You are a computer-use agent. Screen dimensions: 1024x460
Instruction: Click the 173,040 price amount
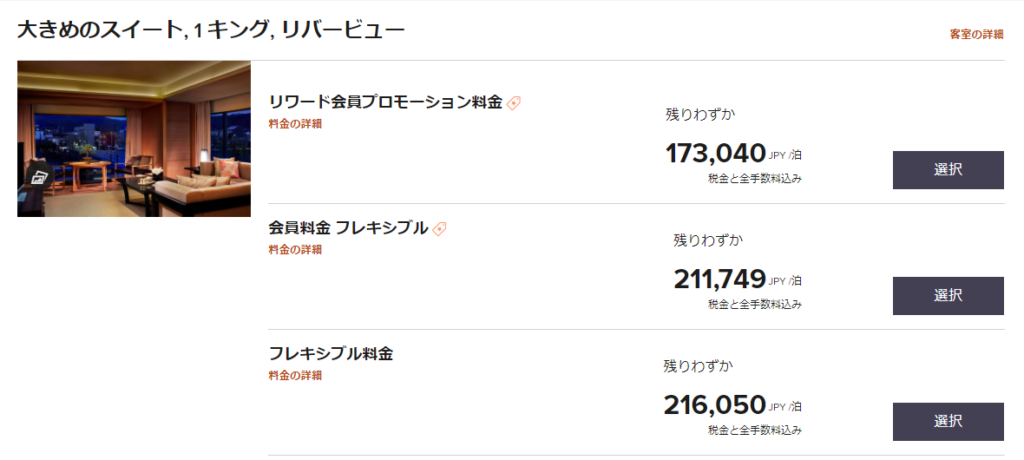tap(716, 154)
